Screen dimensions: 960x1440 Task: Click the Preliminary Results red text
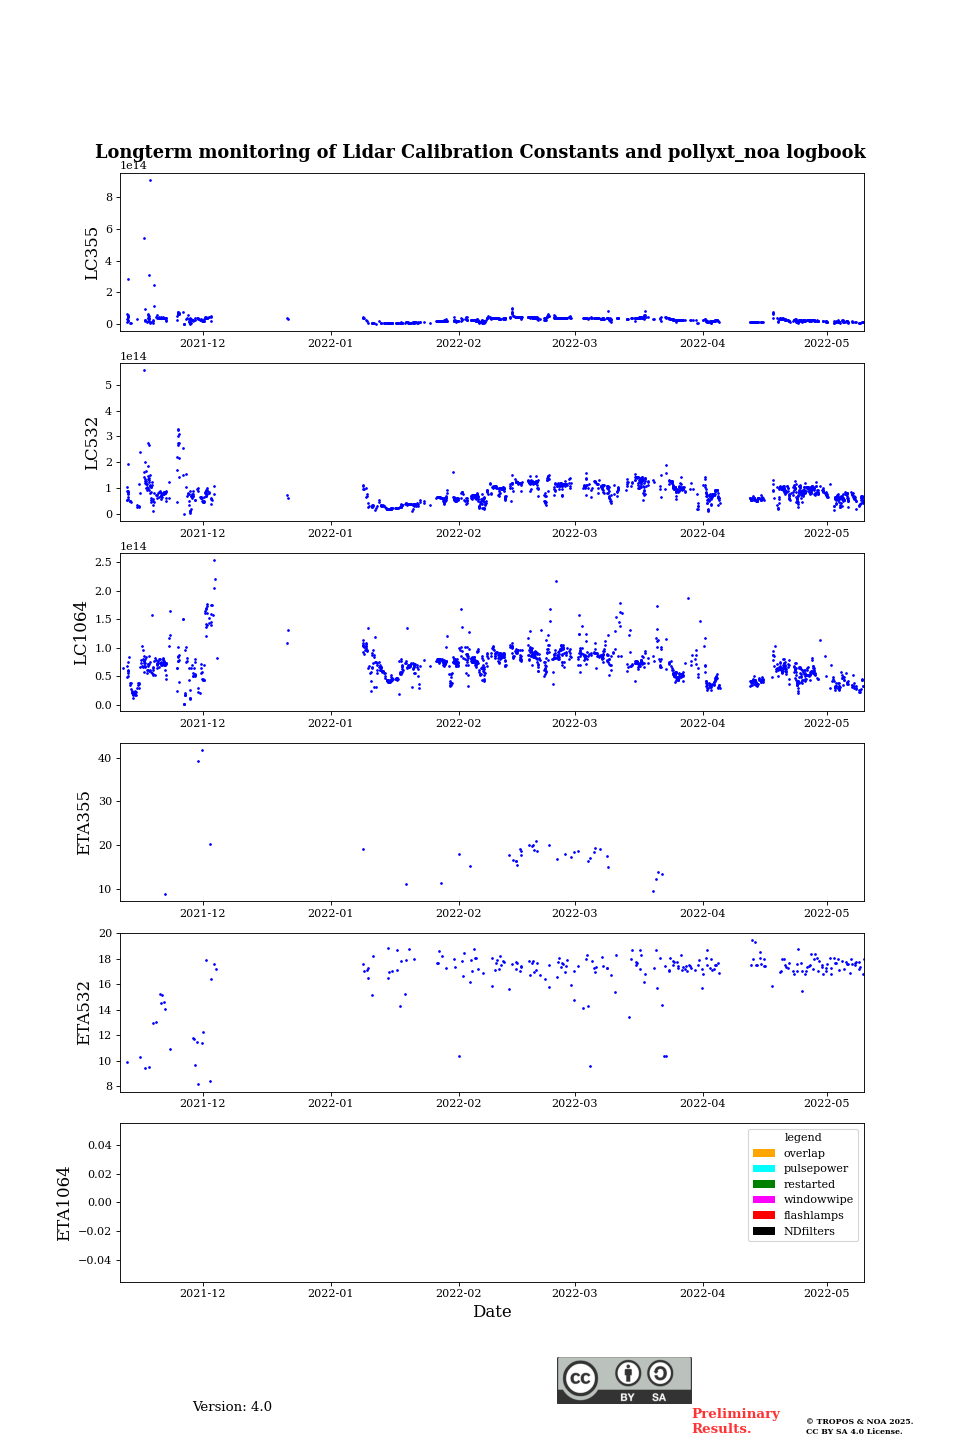tap(735, 1421)
